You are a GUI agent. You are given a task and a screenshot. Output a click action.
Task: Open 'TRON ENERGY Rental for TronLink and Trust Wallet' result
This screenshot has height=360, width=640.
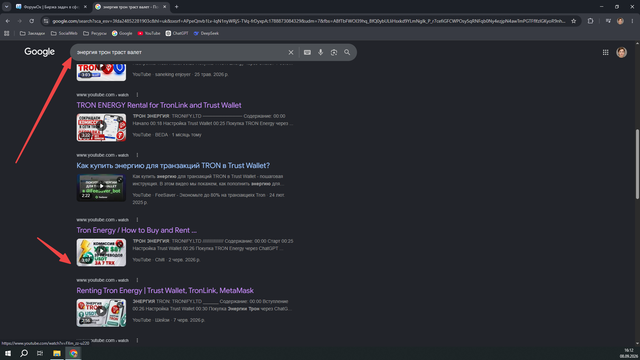[x=159, y=105]
